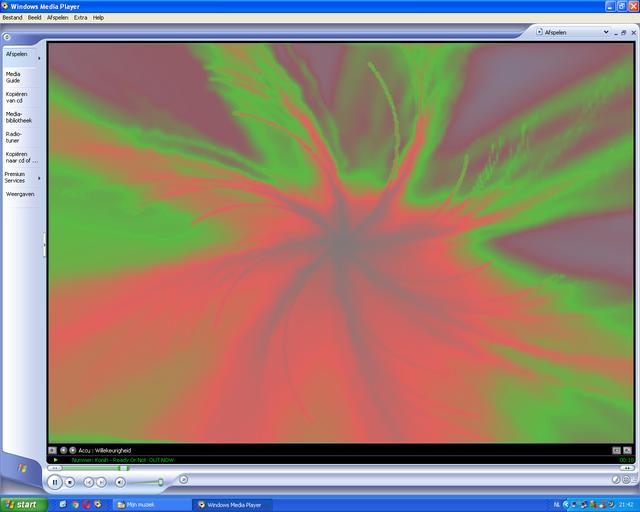The height and width of the screenshot is (512, 640).
Task: Open the Afspelen playlist dropdown at top right
Action: pos(606,31)
